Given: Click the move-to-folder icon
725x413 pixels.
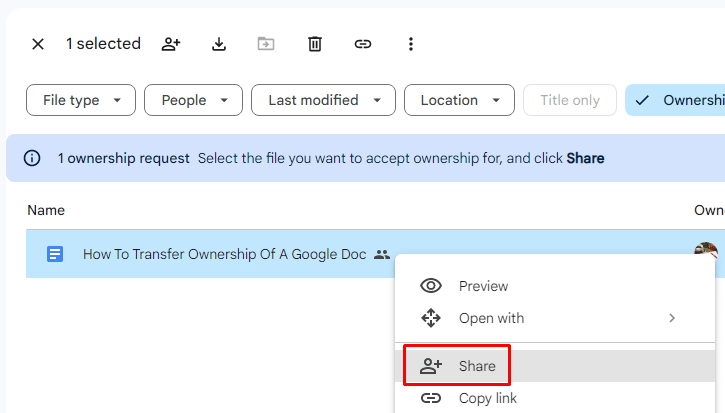Looking at the screenshot, I should pos(266,44).
